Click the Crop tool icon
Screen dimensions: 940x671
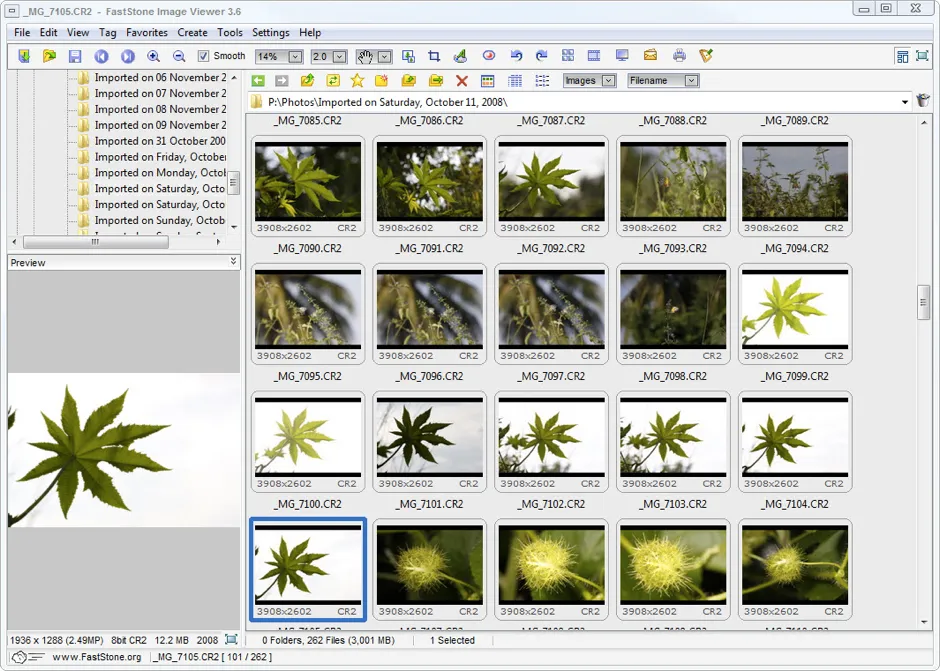click(x=434, y=57)
